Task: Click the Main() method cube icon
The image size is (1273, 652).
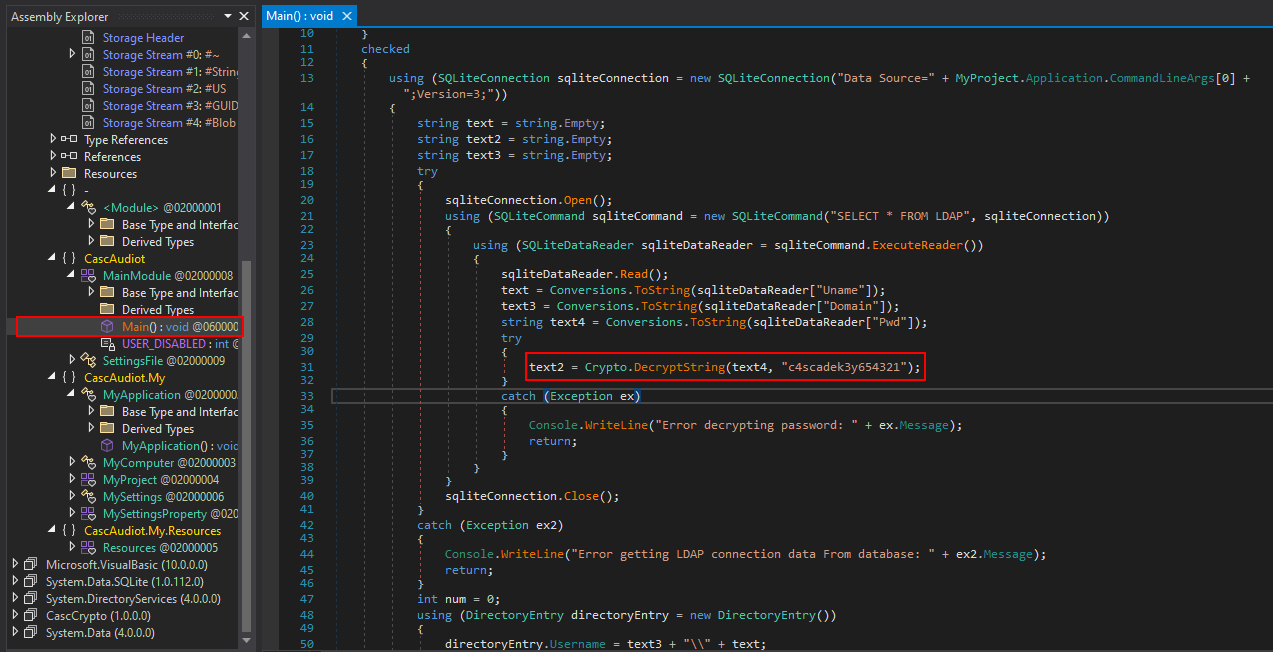Action: (x=107, y=327)
